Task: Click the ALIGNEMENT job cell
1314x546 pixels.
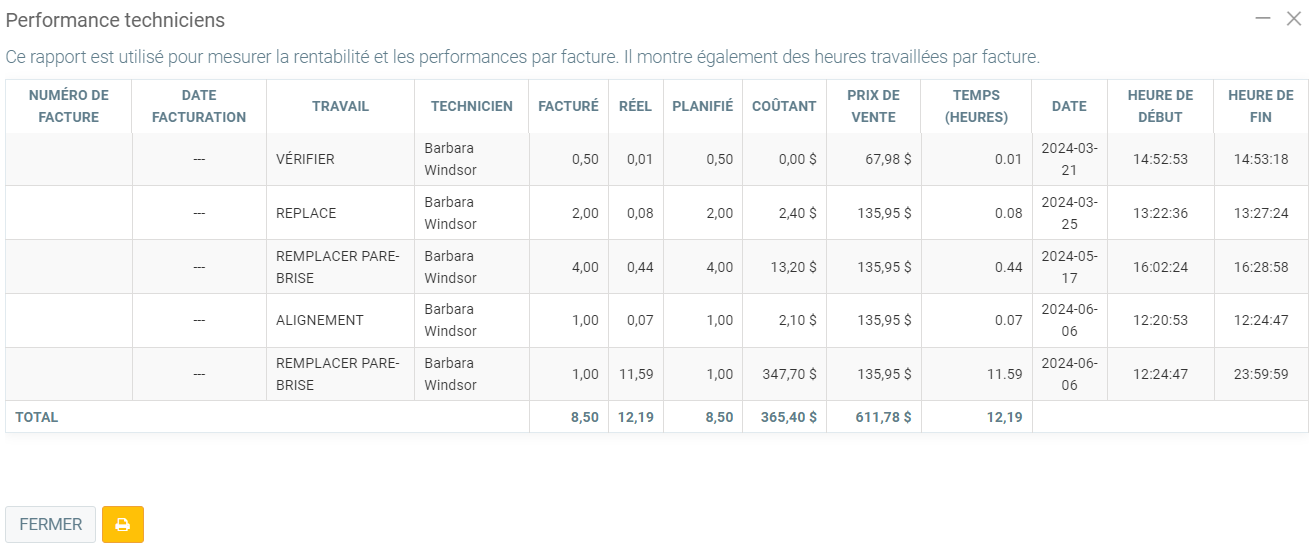Action: click(320, 321)
